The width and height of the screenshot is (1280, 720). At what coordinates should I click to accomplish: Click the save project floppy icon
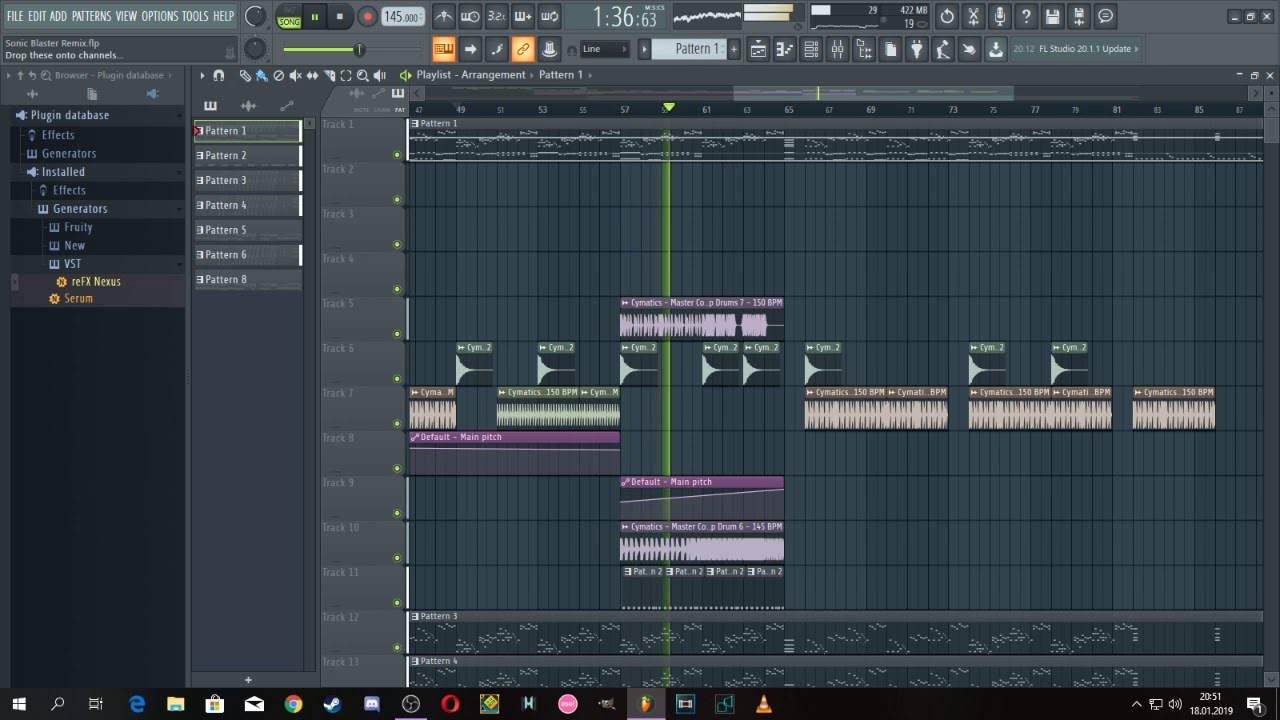tap(1052, 16)
